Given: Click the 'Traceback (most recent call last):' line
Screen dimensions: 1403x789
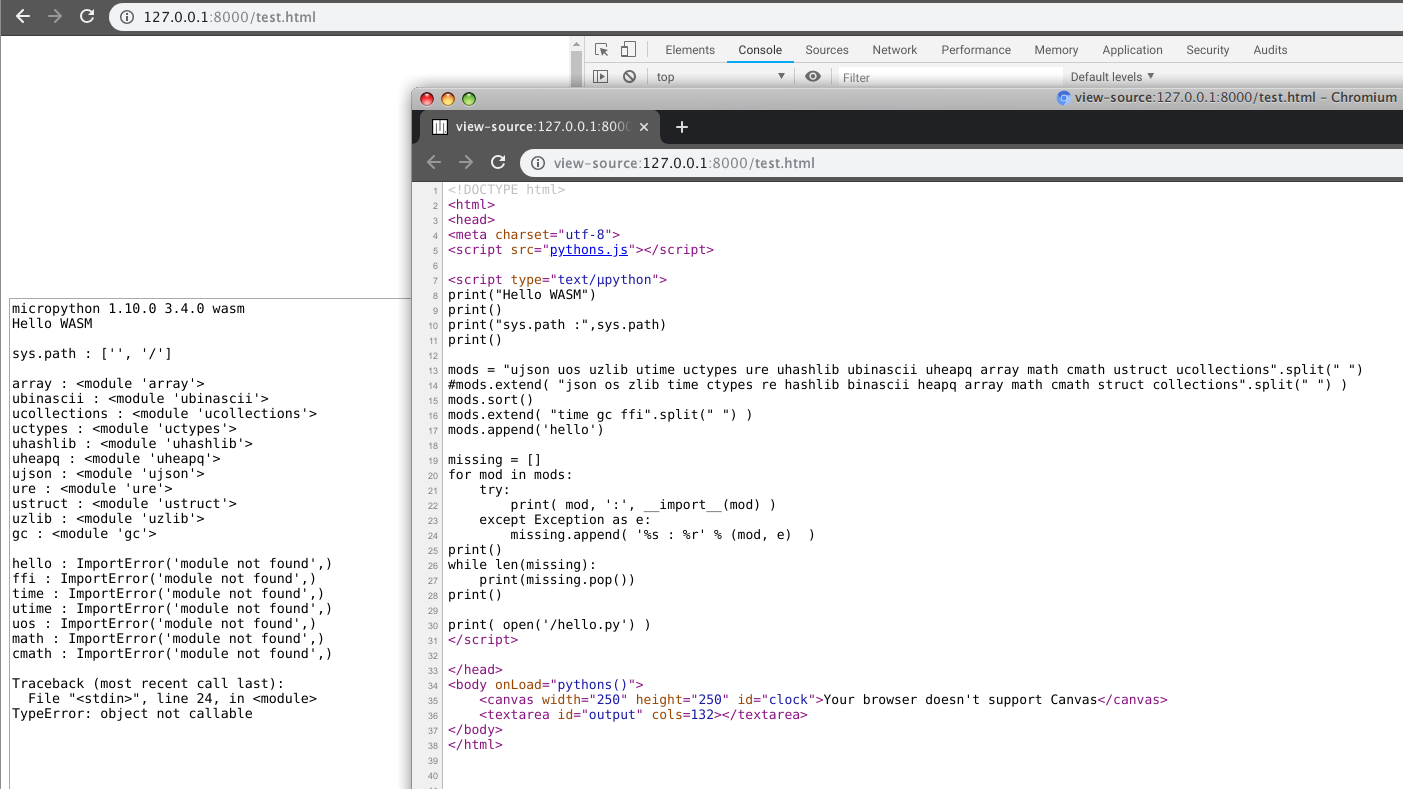Looking at the screenshot, I should 148,683.
